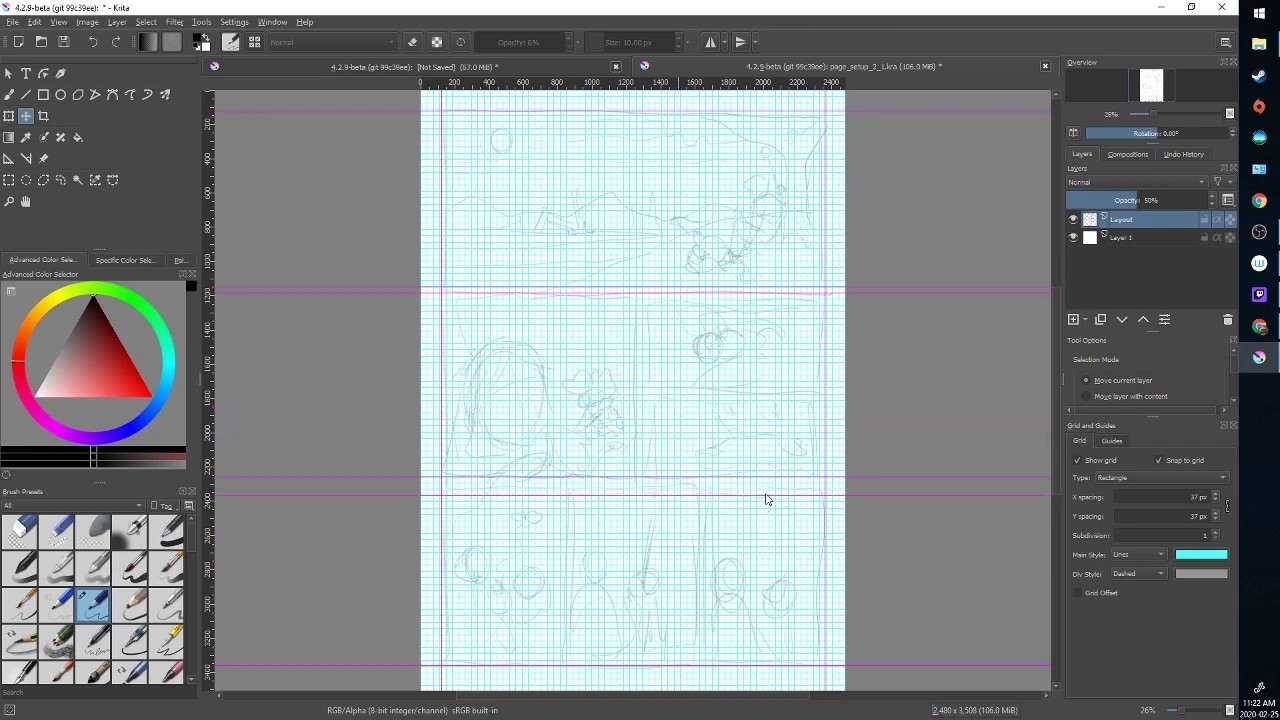Toggle horizontal mirror tool
1280x720 pixels.
(x=711, y=42)
